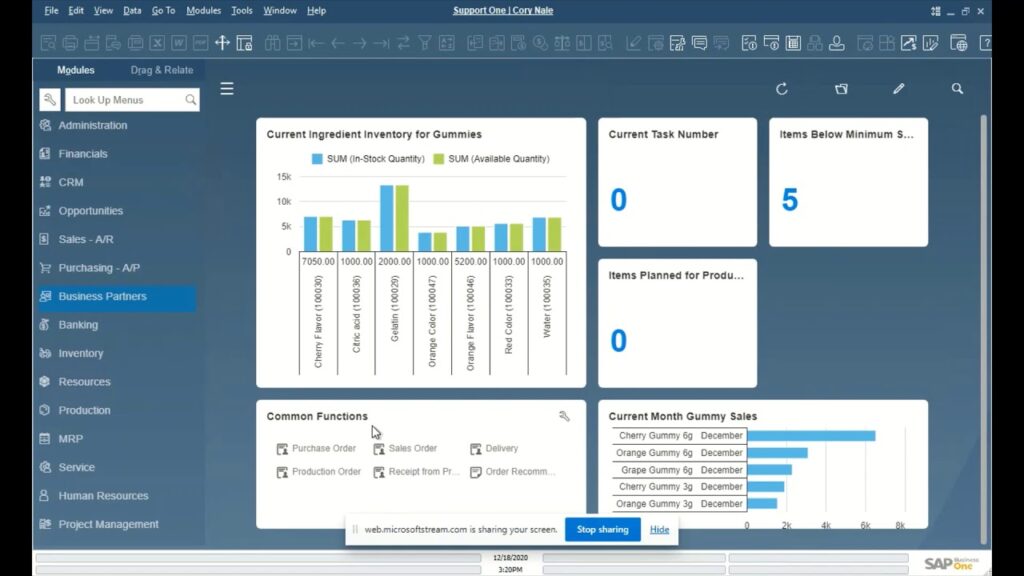Export using the Microsoft Word toolbar icon
1024x576 pixels.
click(178, 43)
